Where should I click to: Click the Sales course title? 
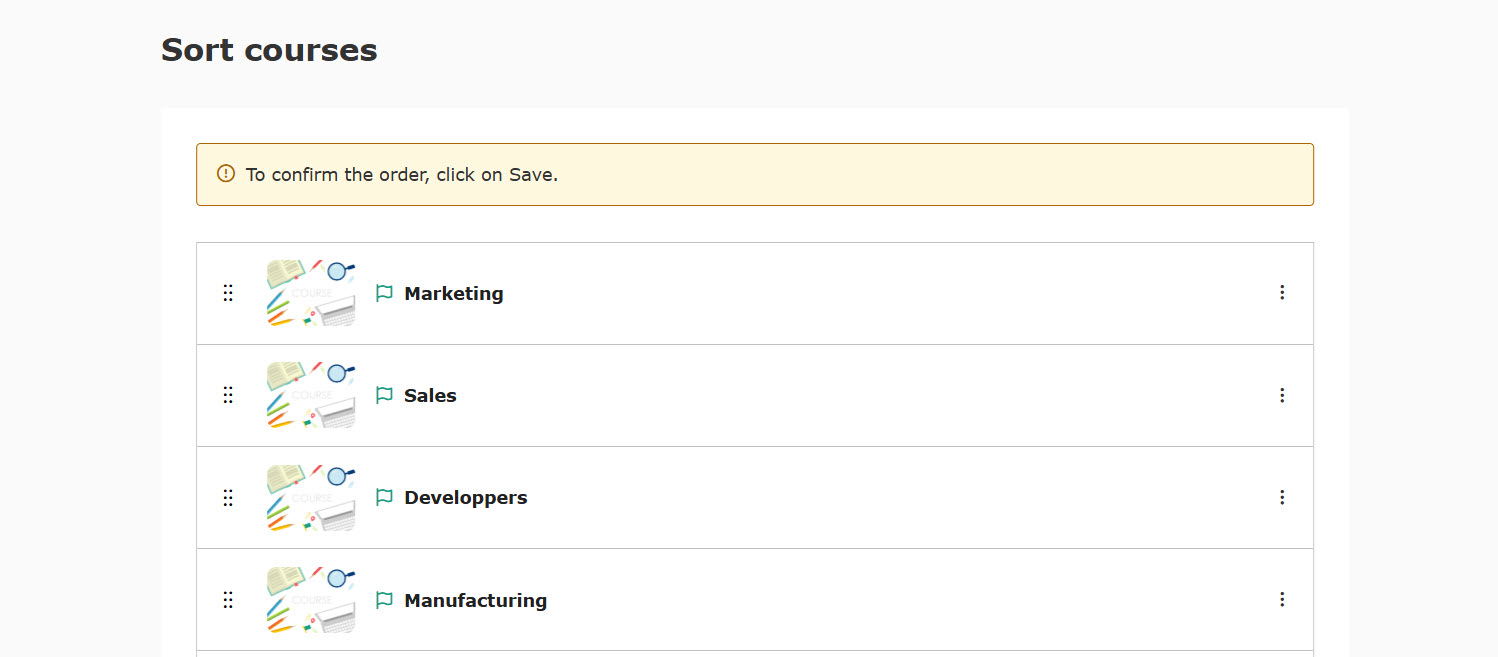click(430, 395)
